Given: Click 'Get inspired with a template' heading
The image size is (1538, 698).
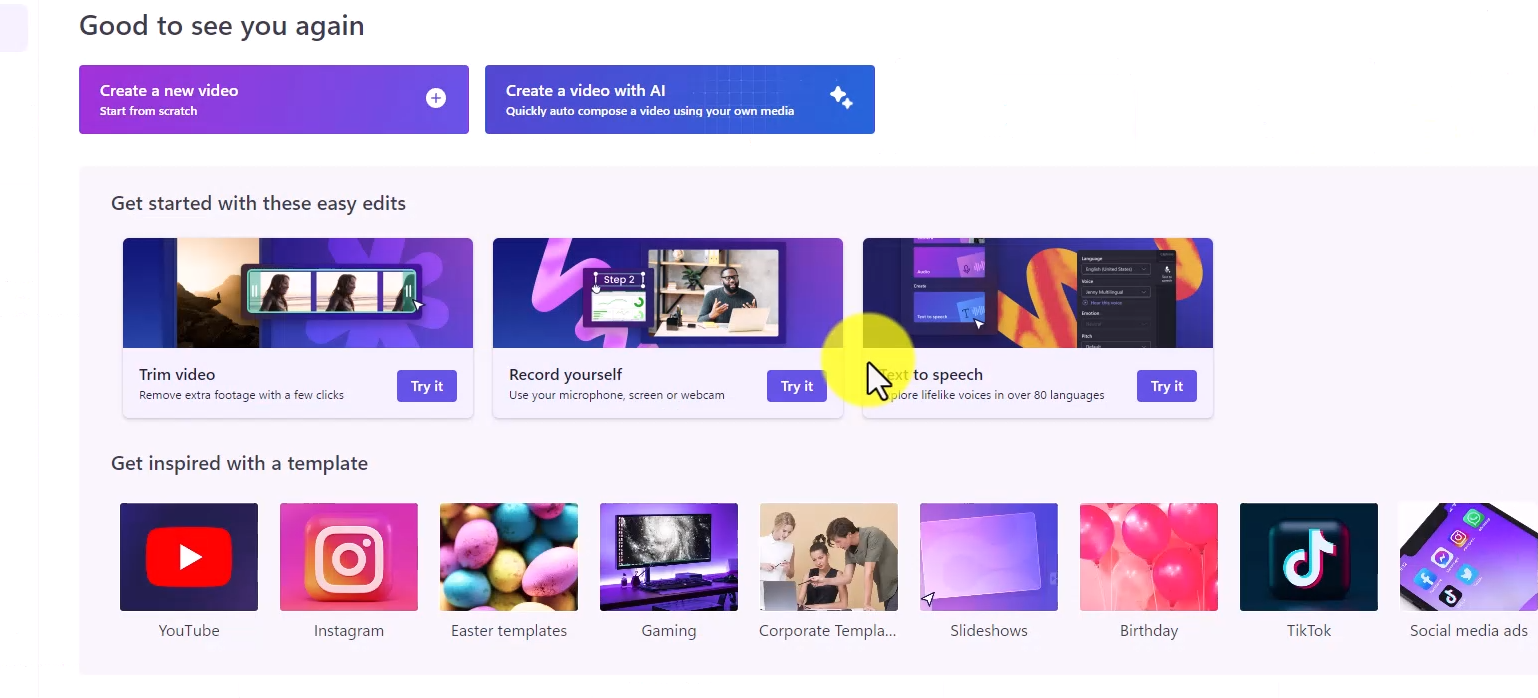Looking at the screenshot, I should point(239,463).
